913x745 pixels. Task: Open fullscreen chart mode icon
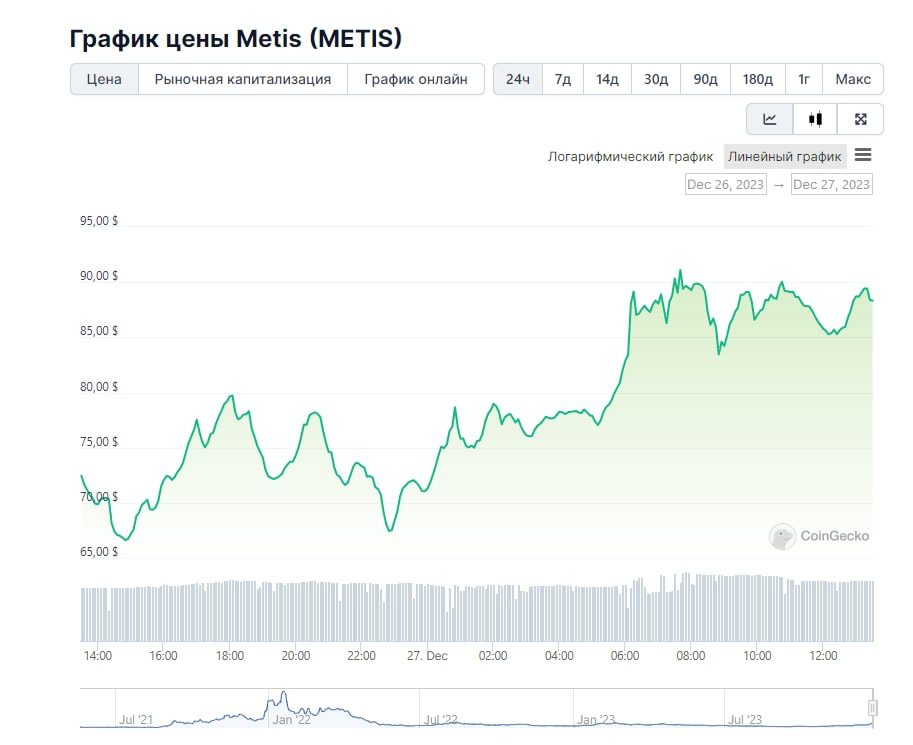pos(861,119)
